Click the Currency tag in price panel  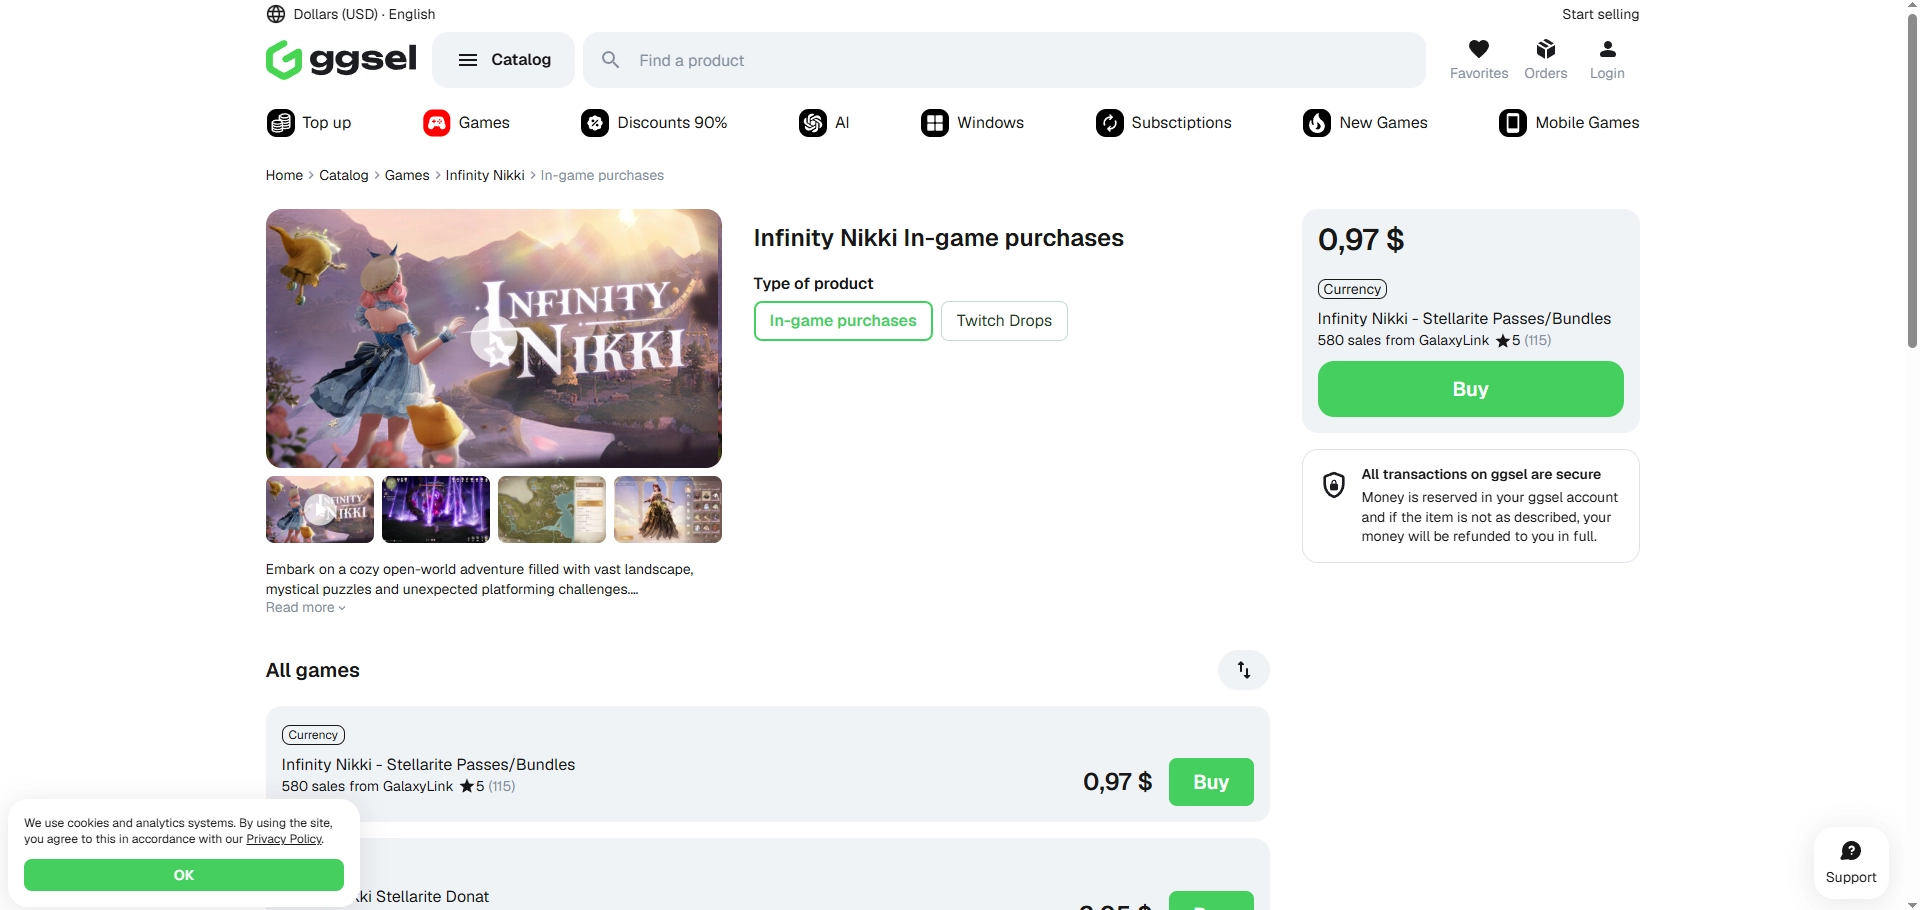pos(1352,289)
